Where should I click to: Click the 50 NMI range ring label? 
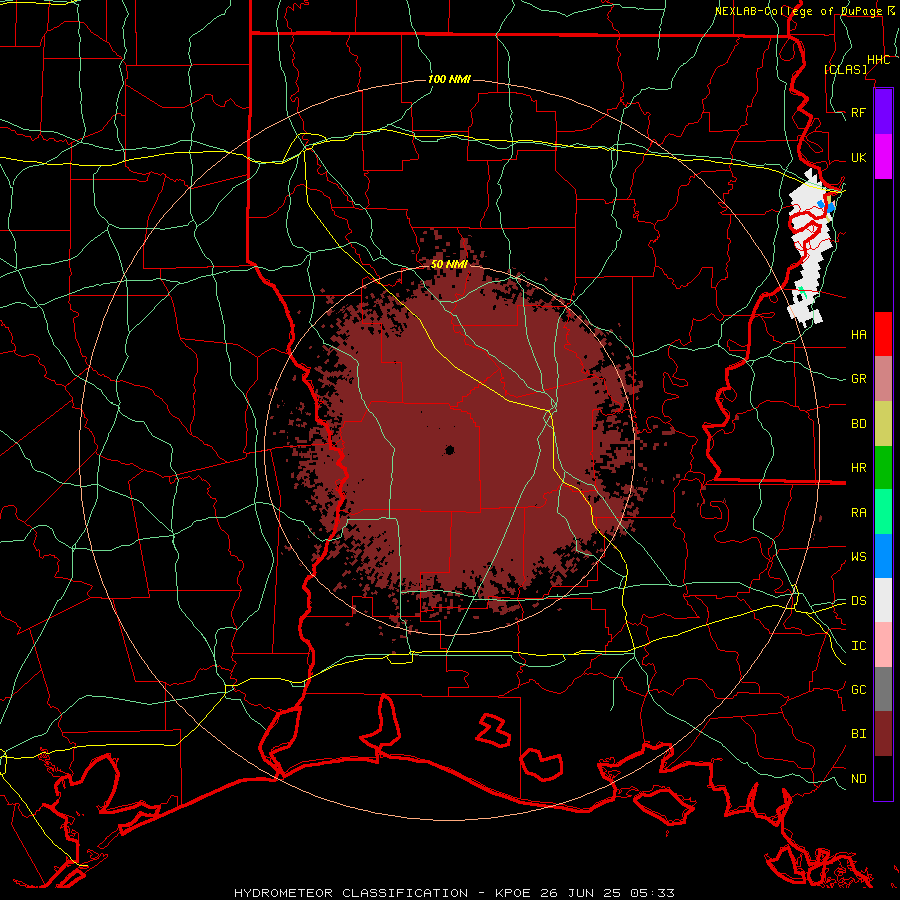(449, 264)
